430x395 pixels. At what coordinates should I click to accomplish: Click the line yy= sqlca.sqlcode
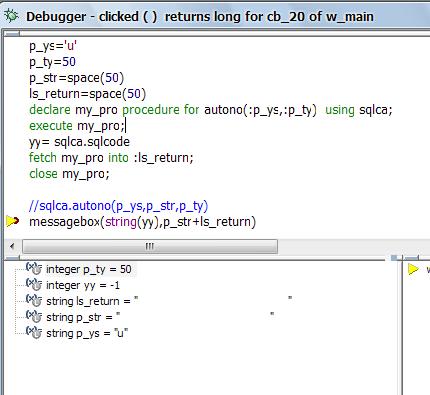point(79,142)
